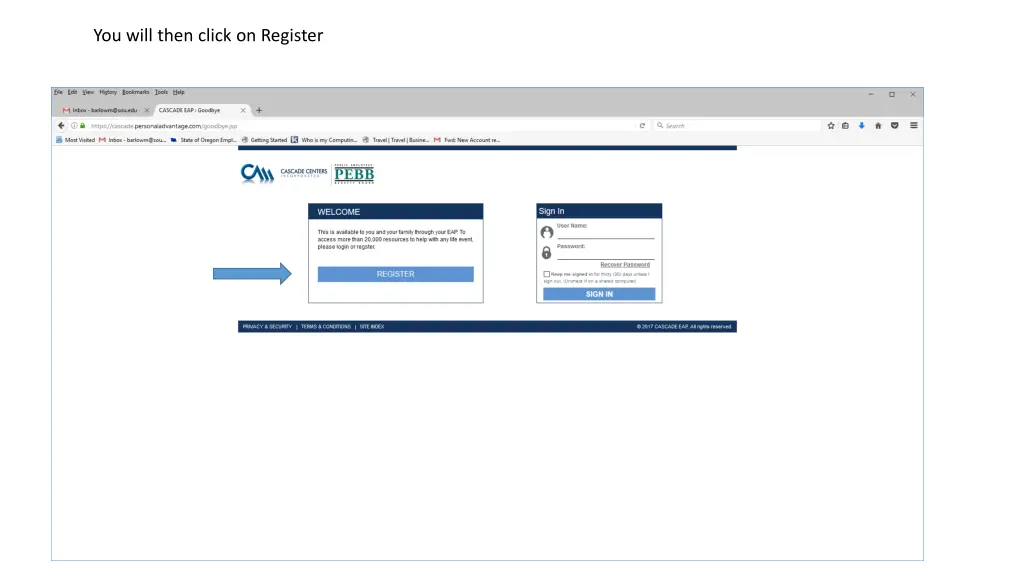Switch to the Inbox - barlowm@sou.edu tab
The height and width of the screenshot is (576, 1024).
pyautogui.click(x=106, y=110)
